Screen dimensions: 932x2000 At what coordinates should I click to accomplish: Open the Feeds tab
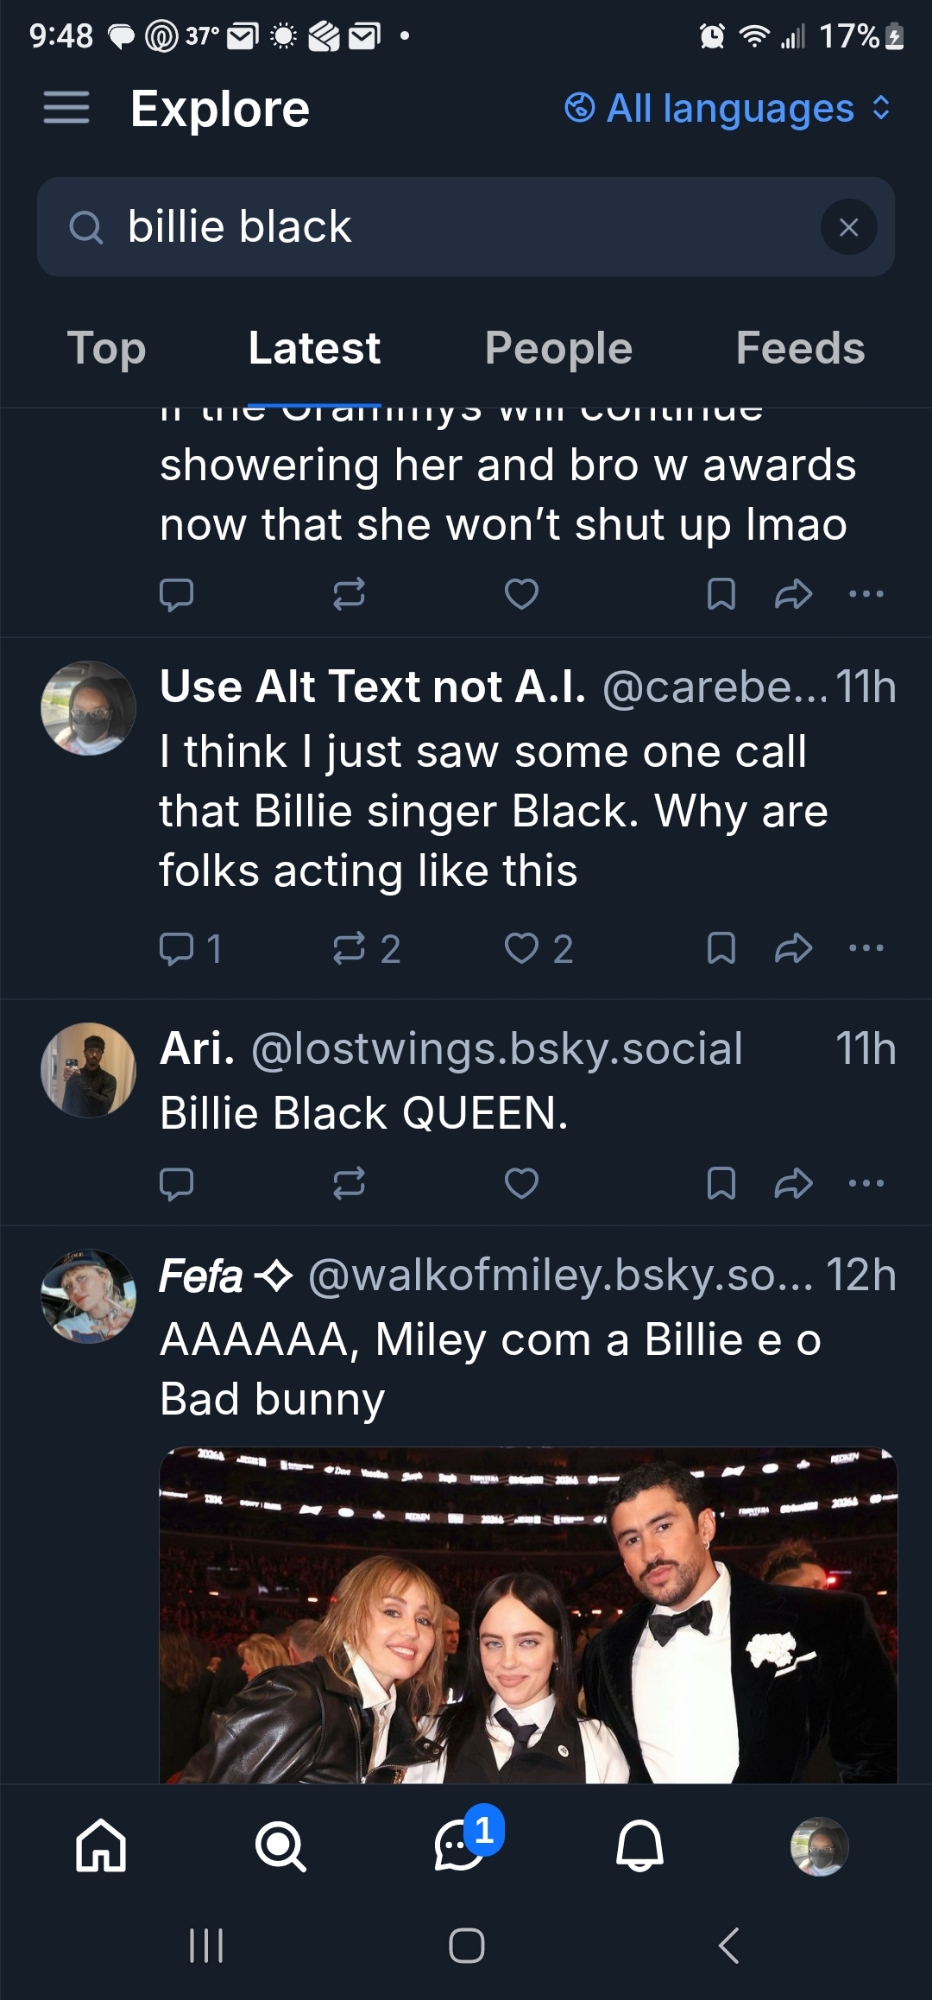coord(800,349)
